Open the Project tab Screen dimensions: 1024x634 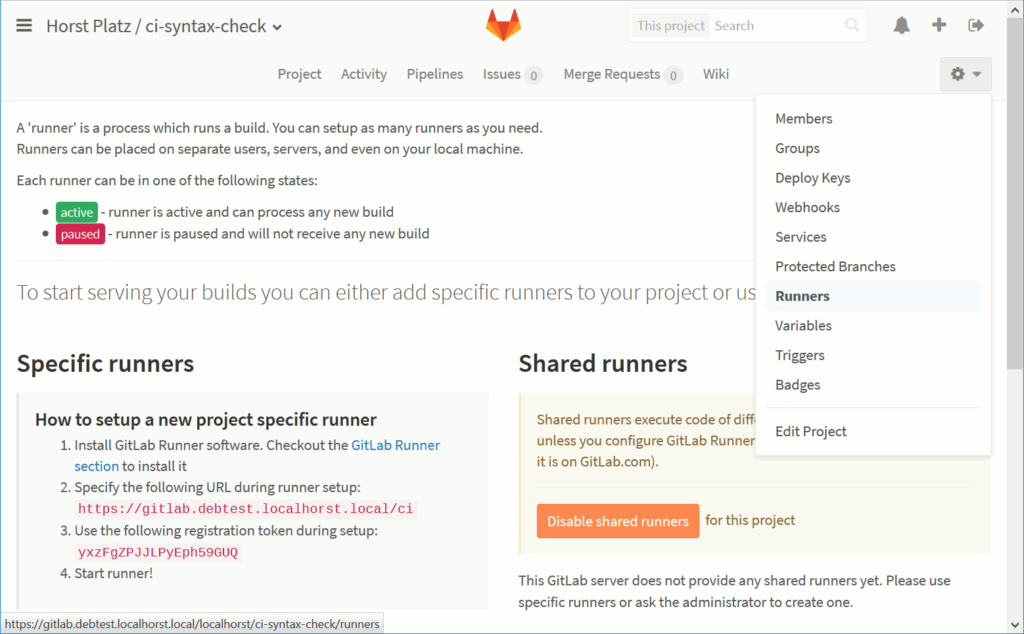click(299, 74)
